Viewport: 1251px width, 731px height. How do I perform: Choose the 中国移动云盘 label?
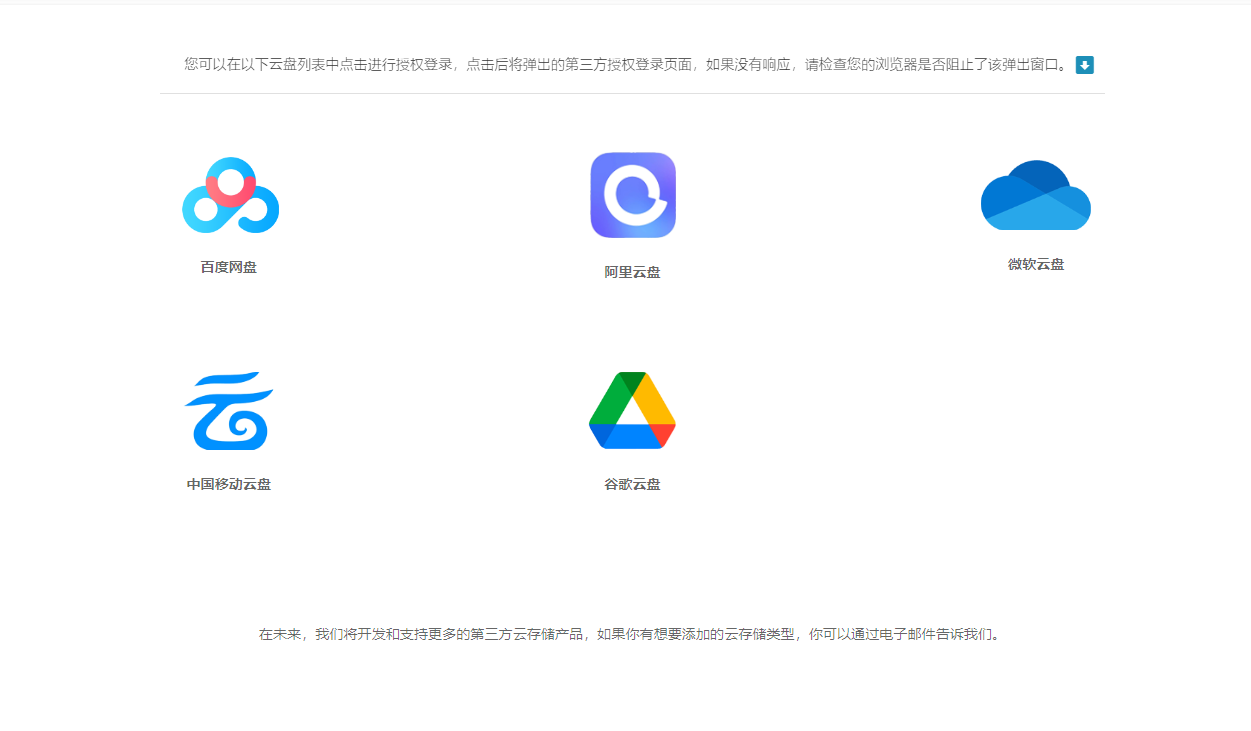coord(229,484)
